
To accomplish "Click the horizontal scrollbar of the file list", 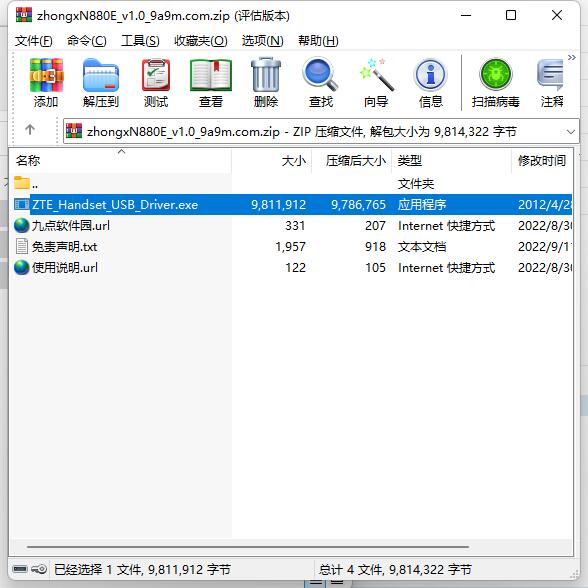I will pyautogui.click(x=248, y=547).
